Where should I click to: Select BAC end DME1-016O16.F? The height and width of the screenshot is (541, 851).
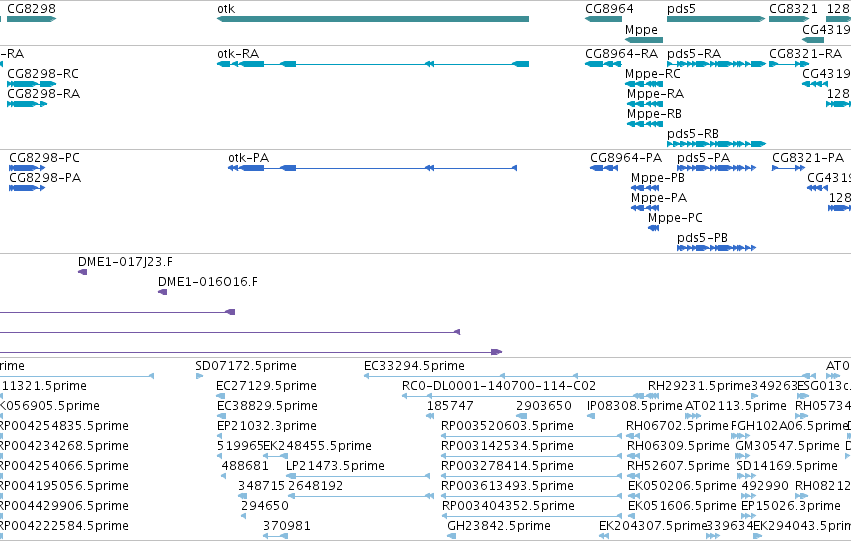coord(162,292)
